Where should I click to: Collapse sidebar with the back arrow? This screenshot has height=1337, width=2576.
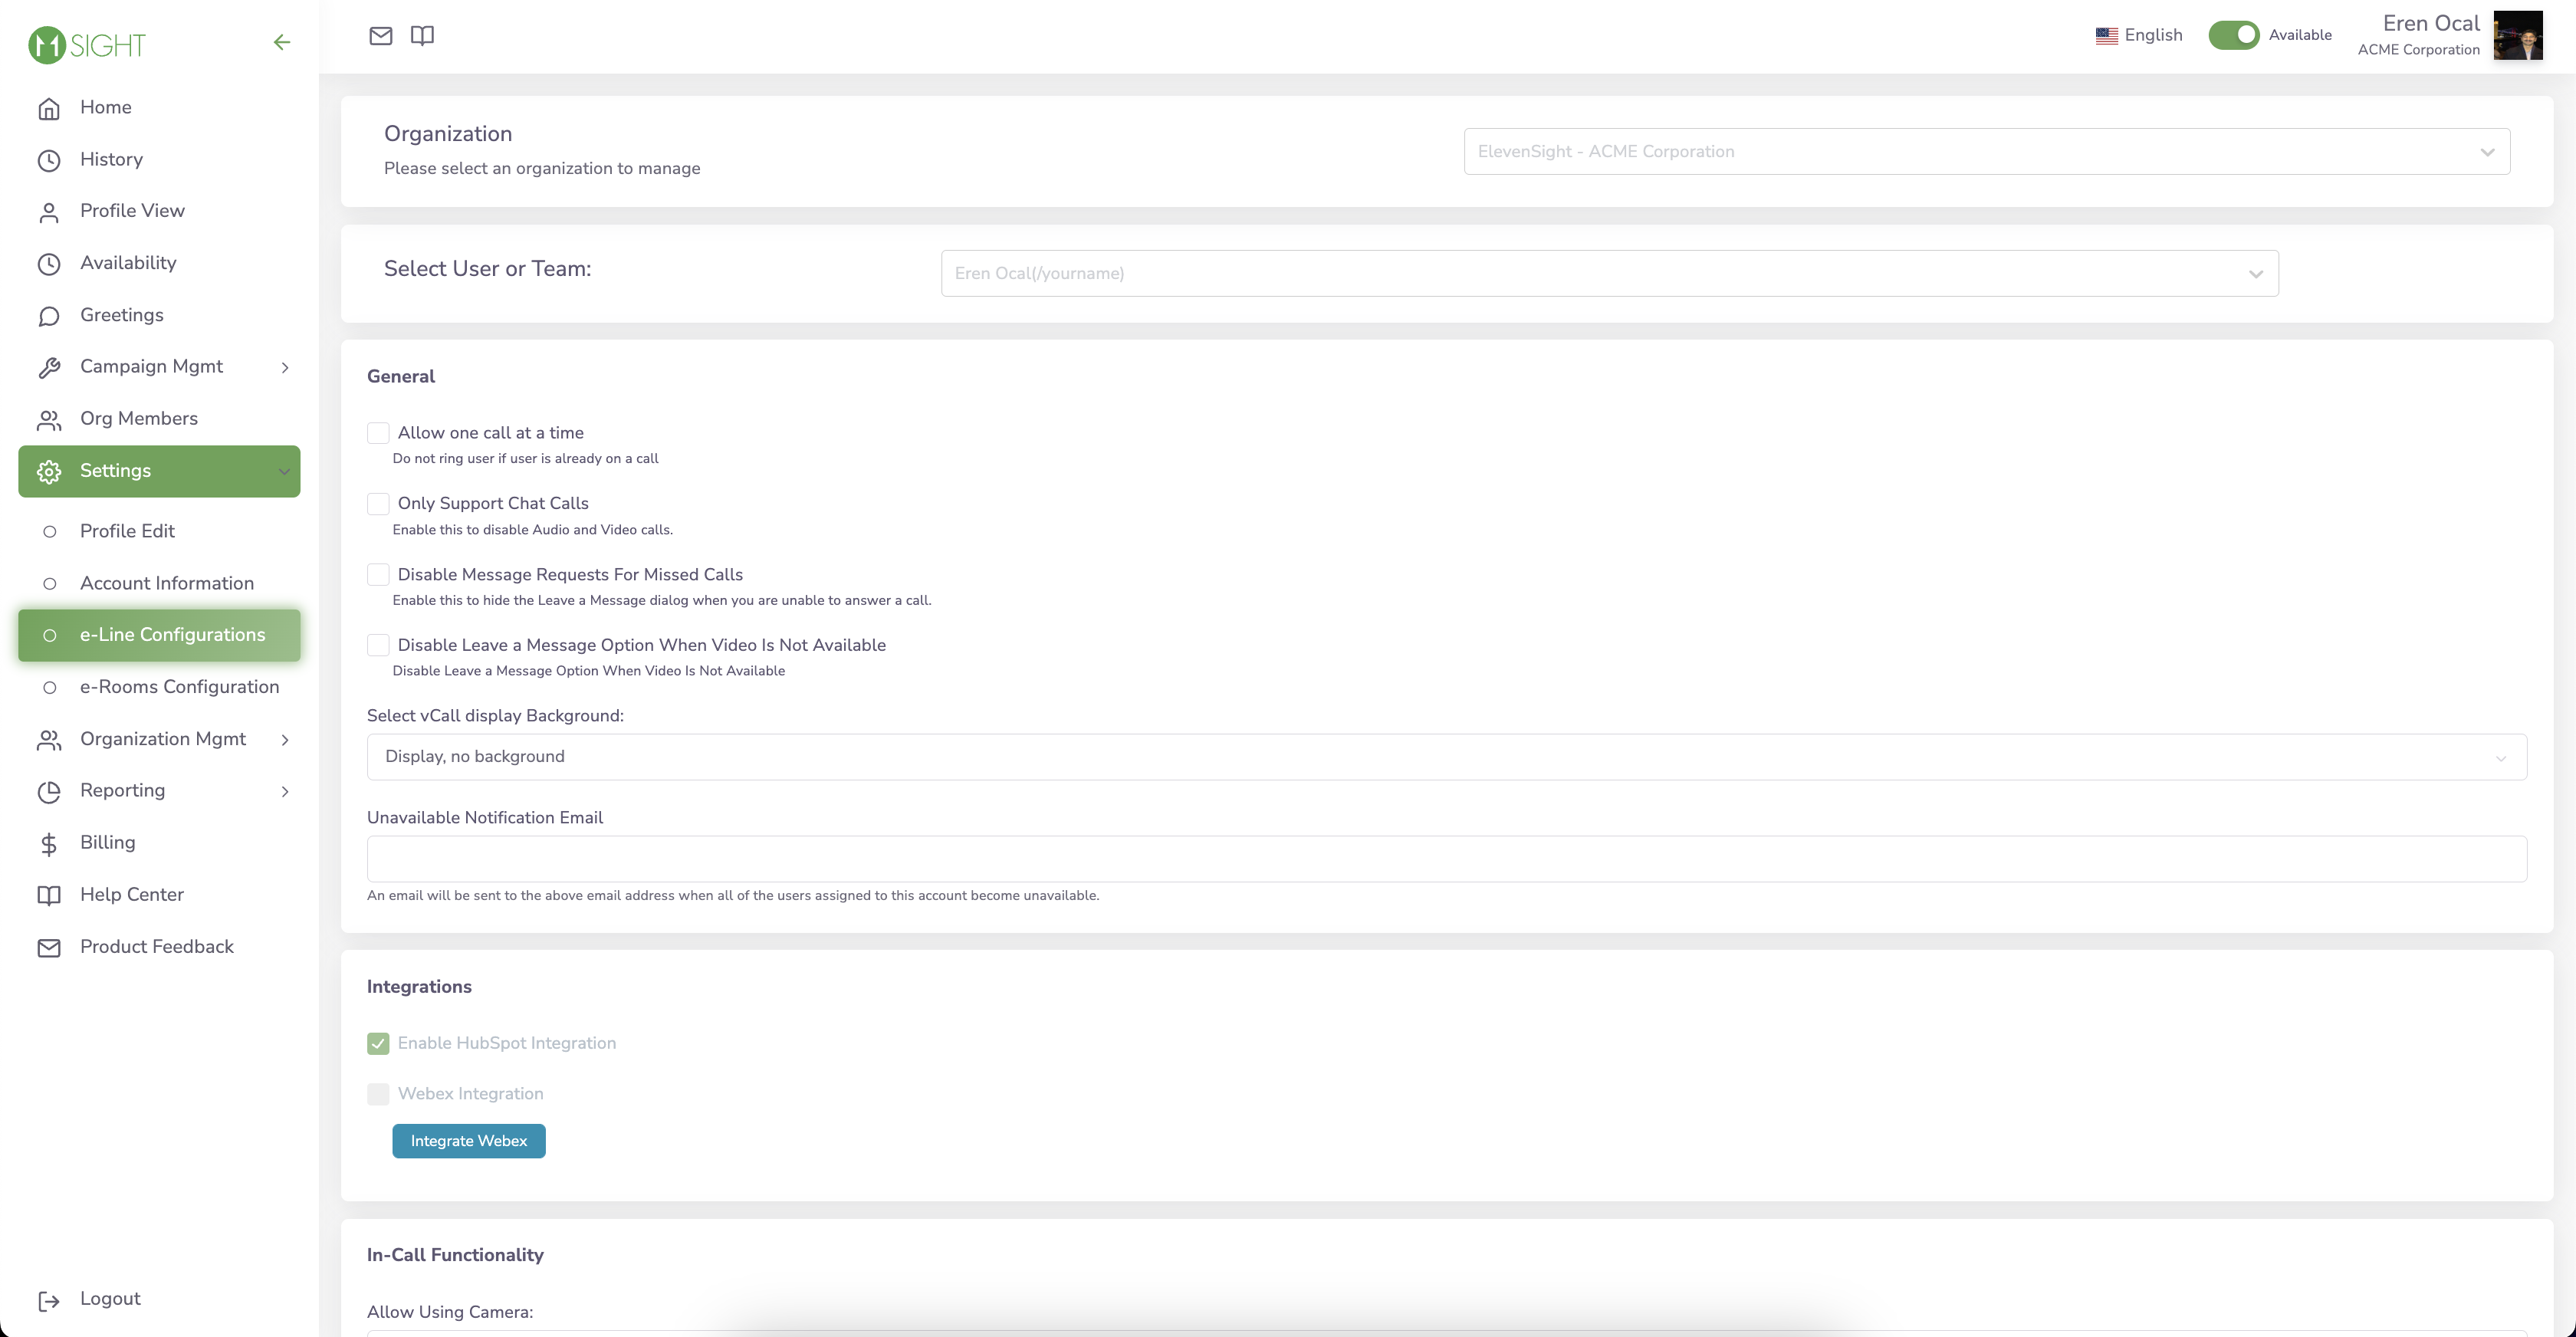click(282, 42)
